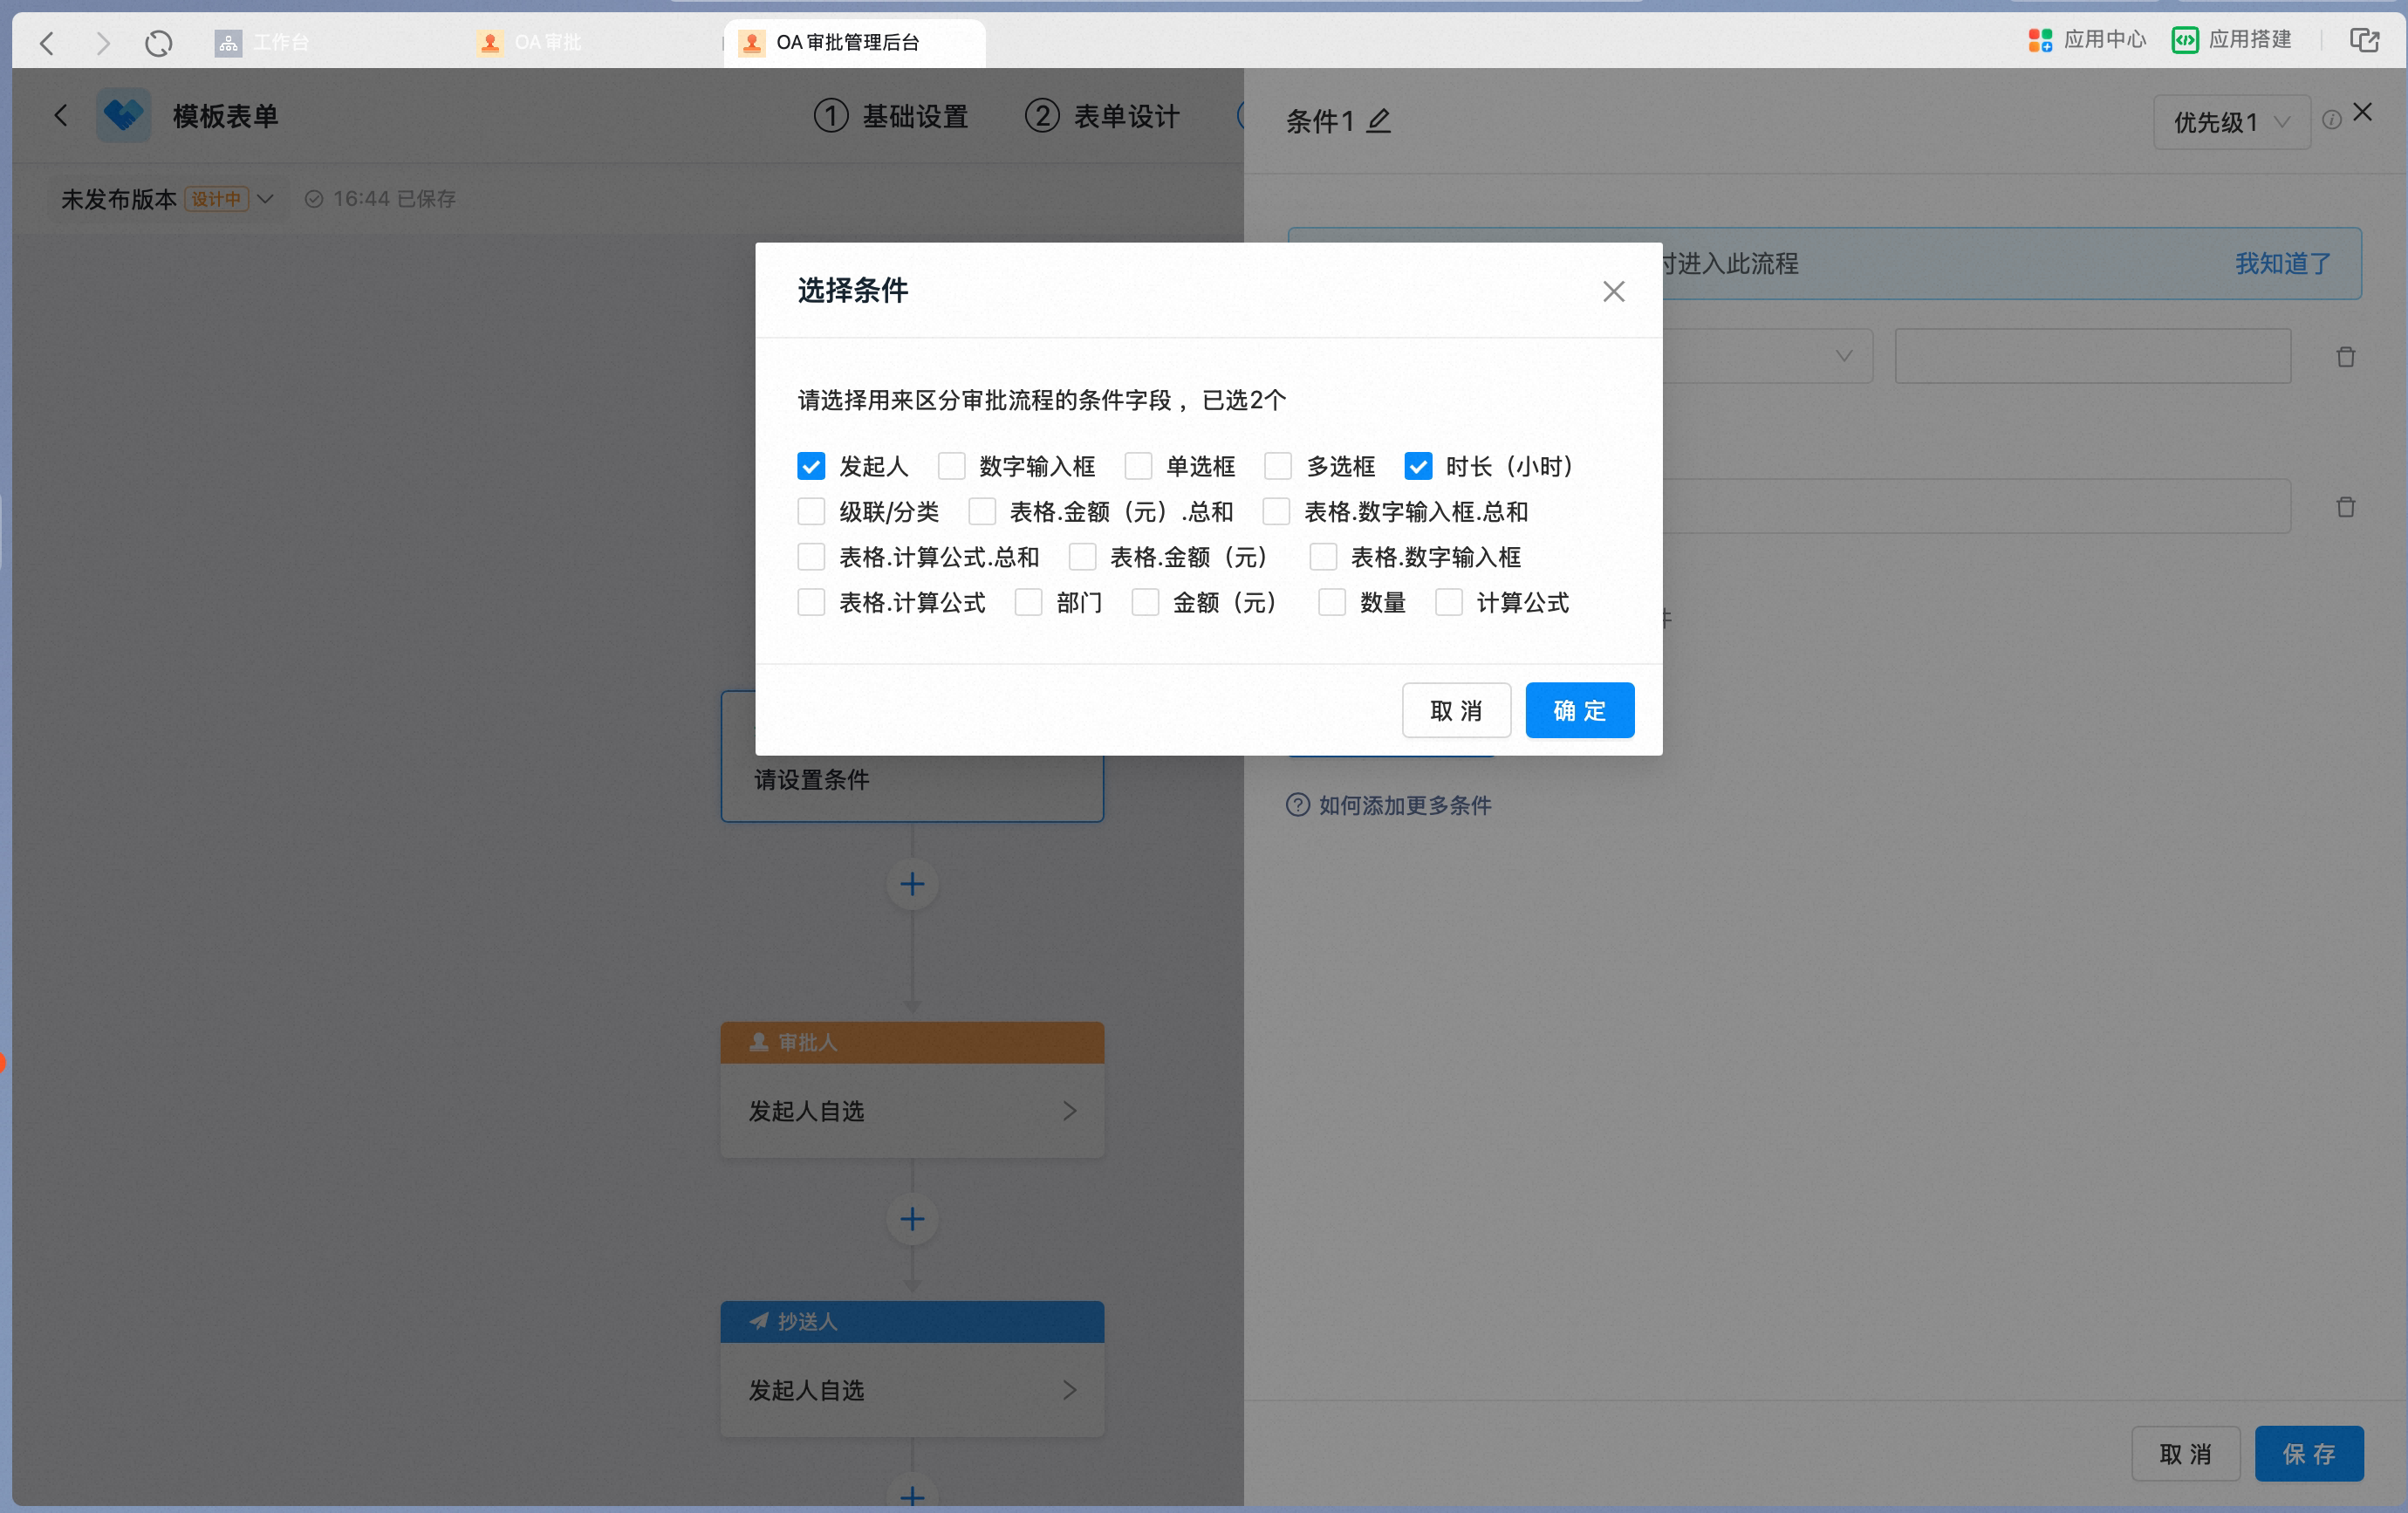Screen dimensions: 2408x1513
Task: Add node below the 抄送人 node
Action: (x=912, y=1496)
